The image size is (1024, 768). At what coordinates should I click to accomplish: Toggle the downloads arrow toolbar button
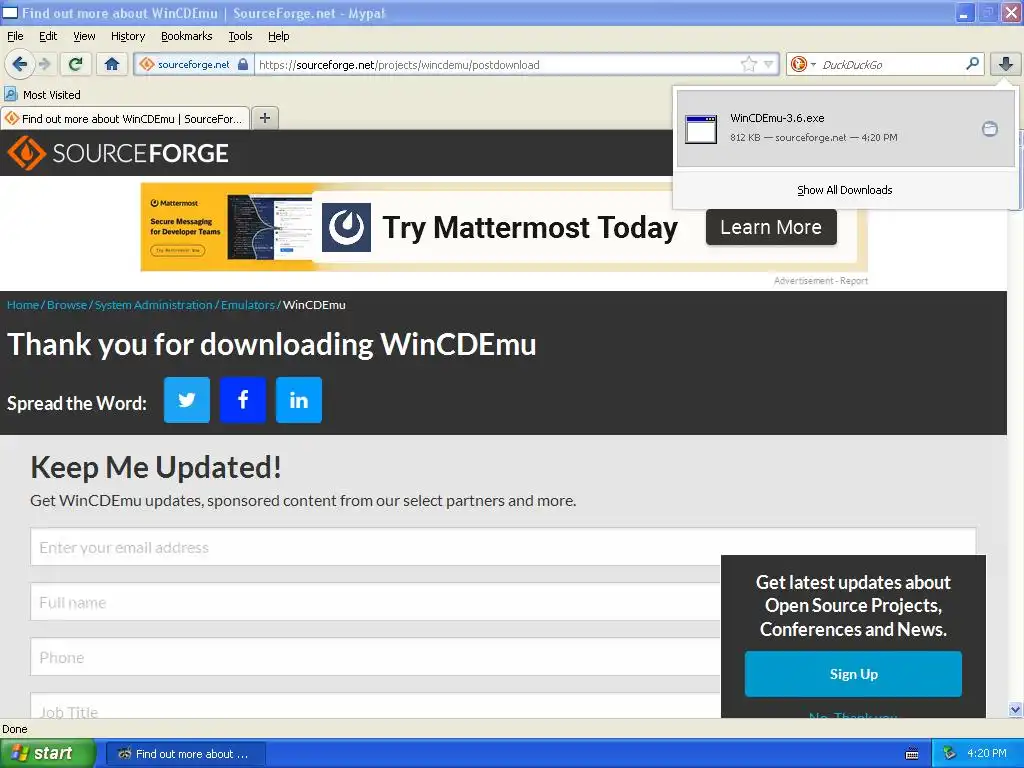(1006, 64)
